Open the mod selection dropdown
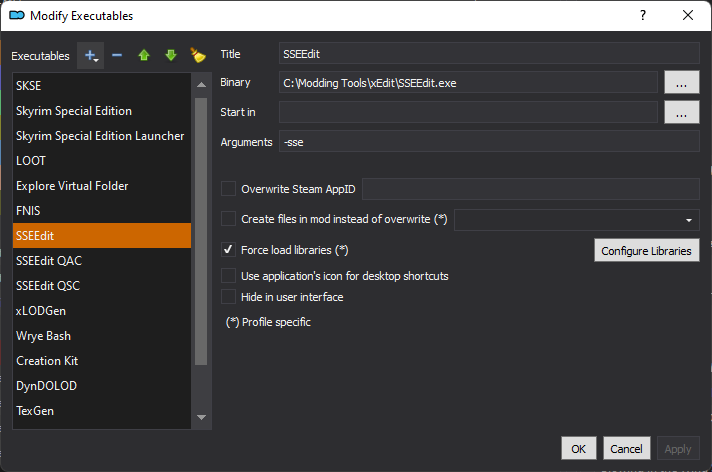Viewport: 712px width, 472px height. click(577, 220)
